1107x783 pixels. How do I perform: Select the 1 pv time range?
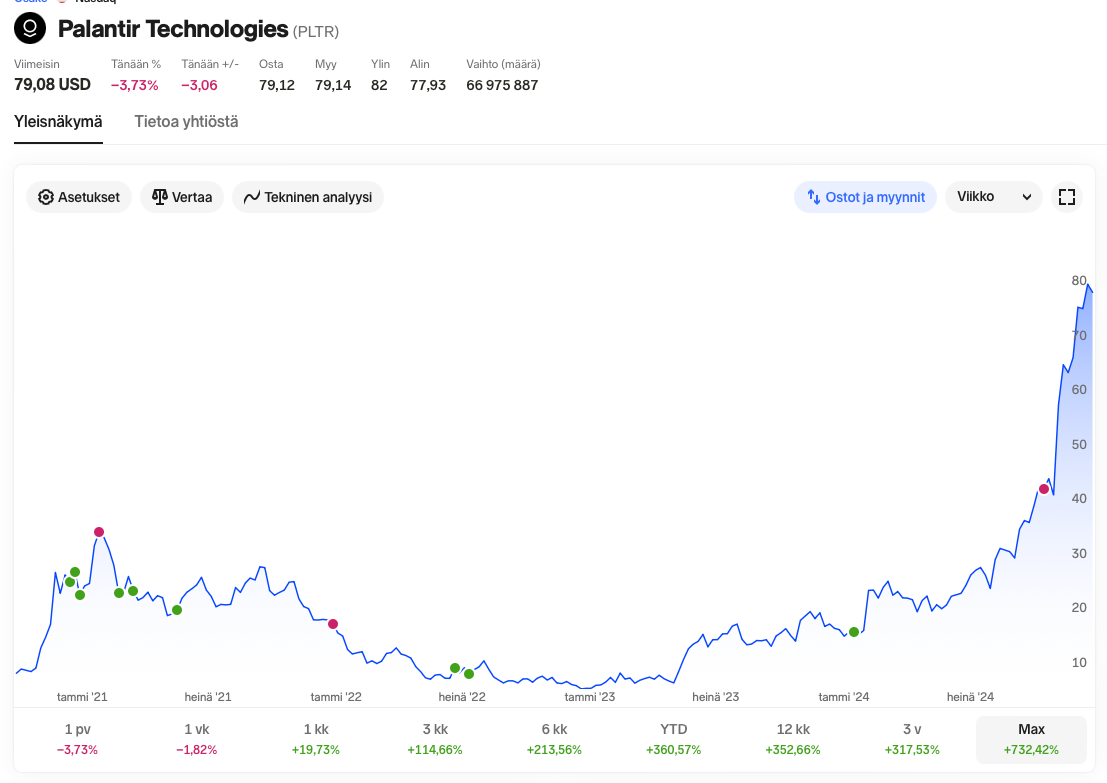point(78,739)
